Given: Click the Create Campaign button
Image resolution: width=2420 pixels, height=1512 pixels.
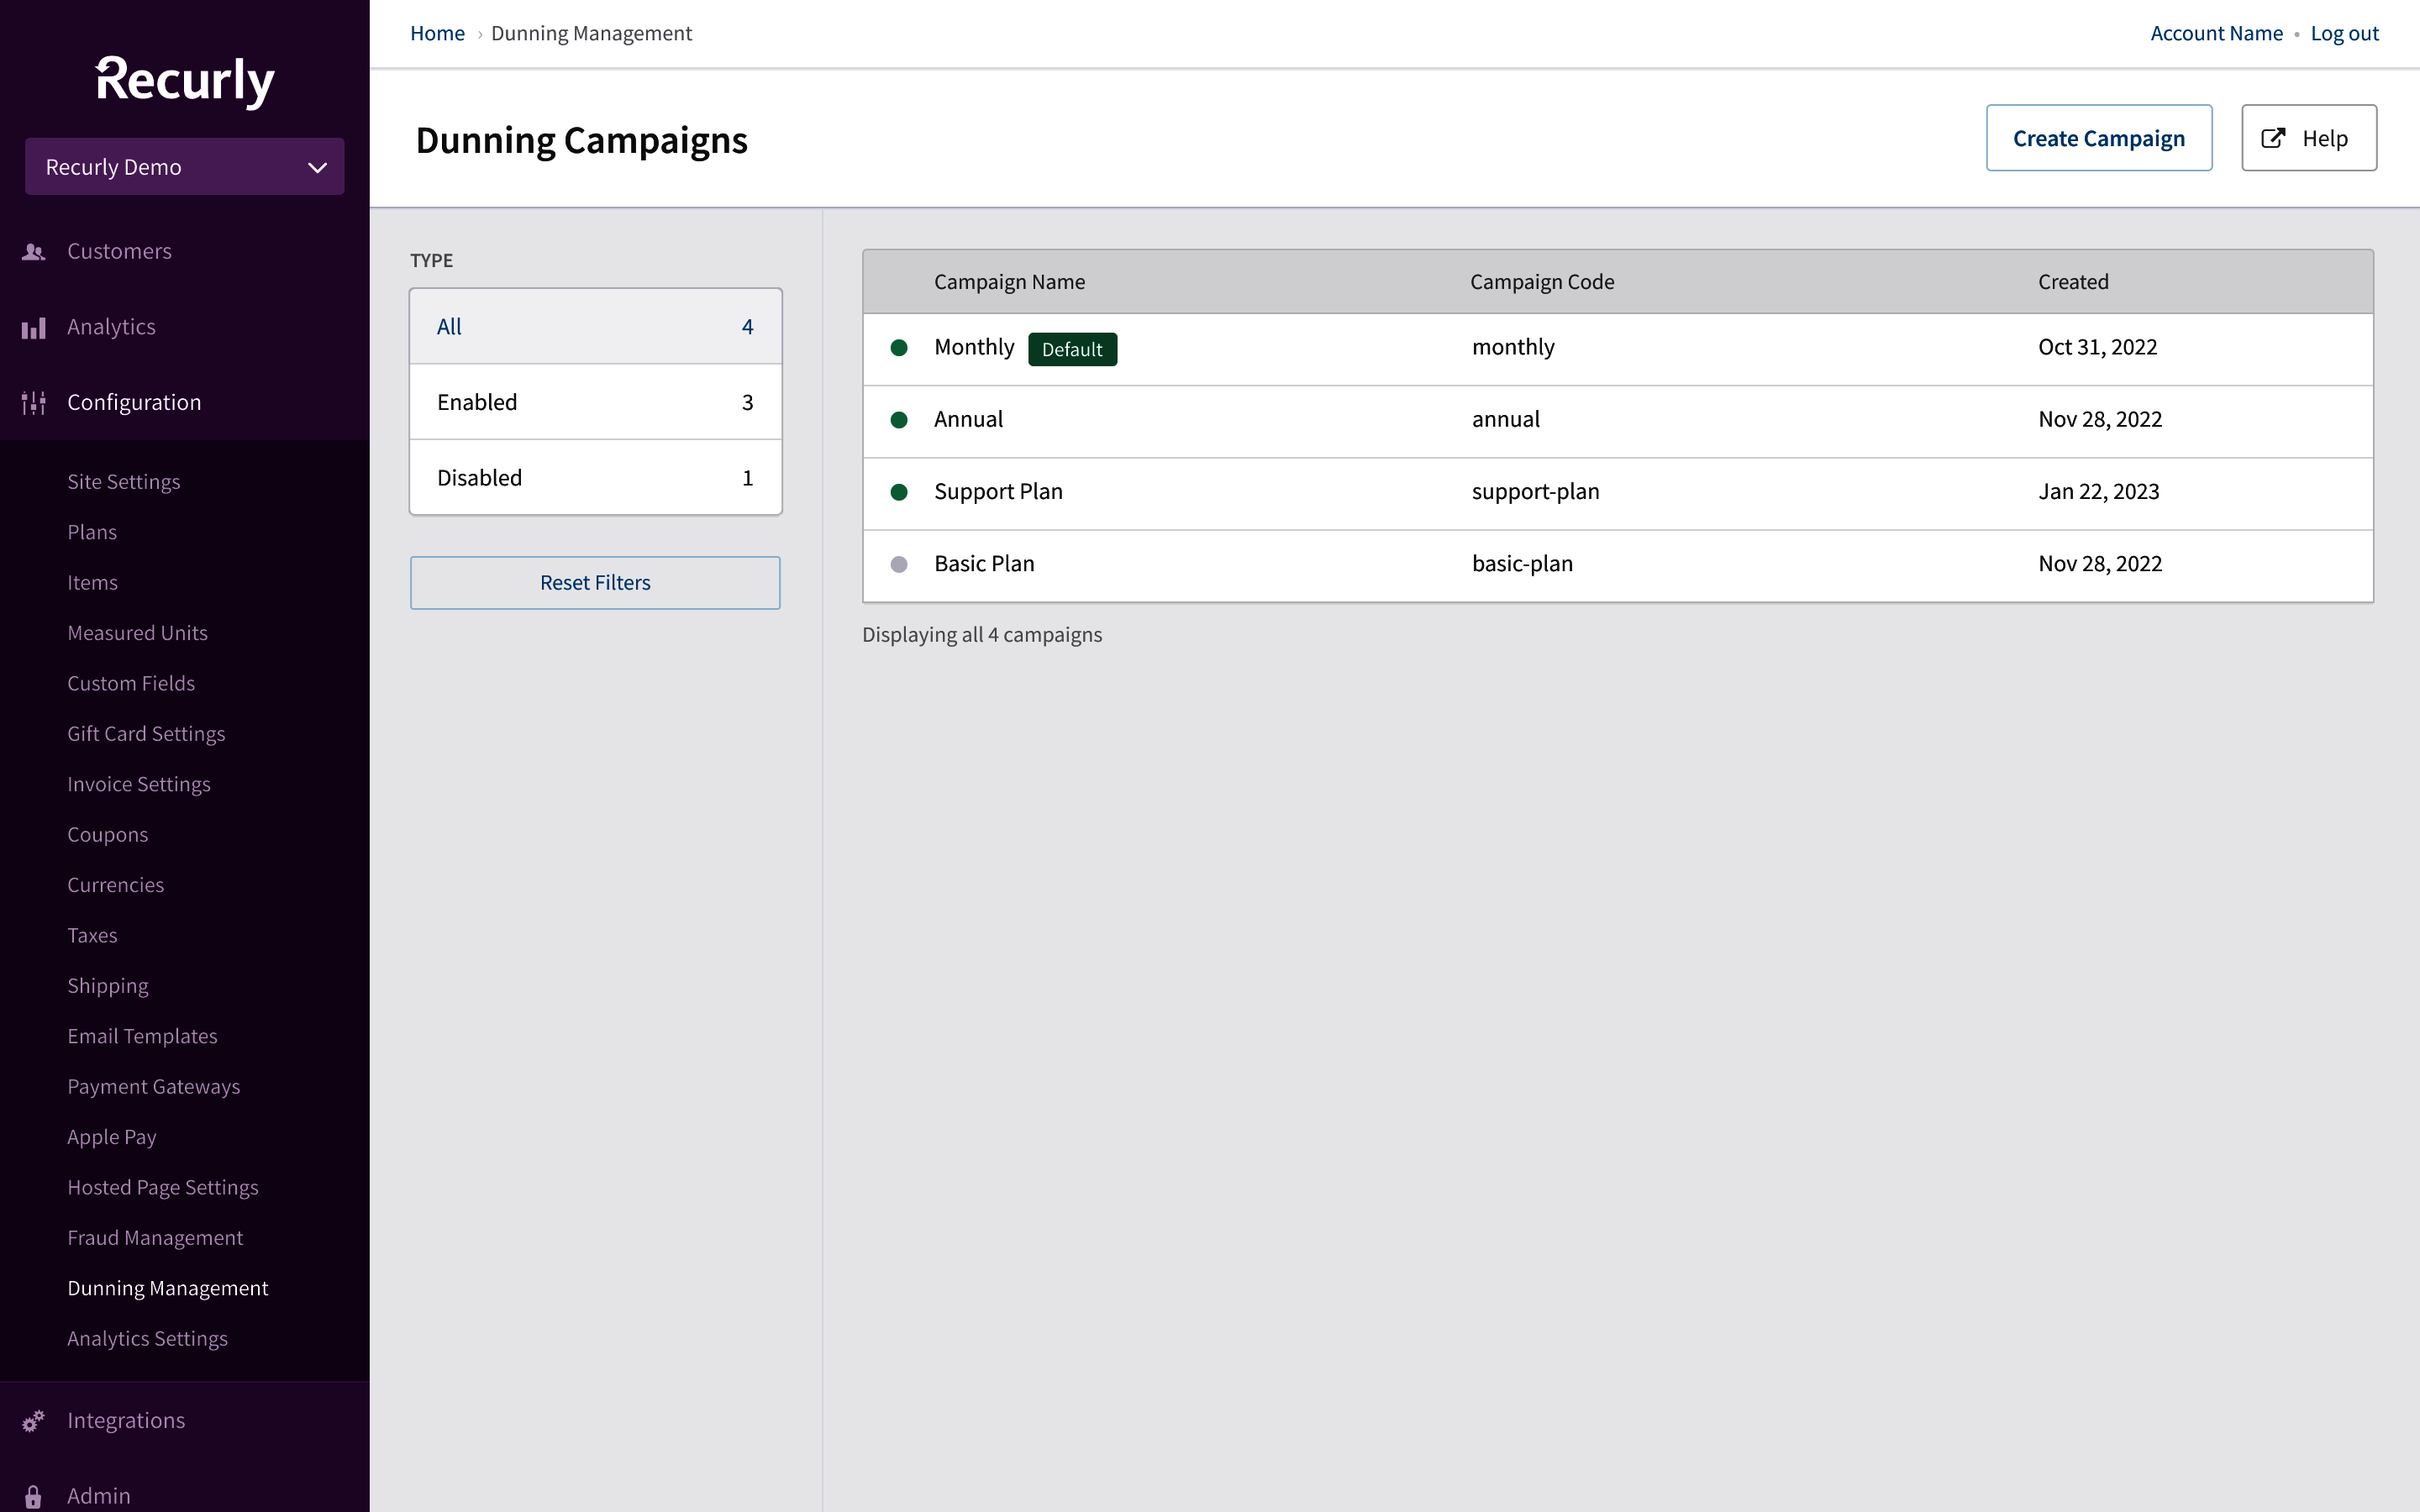Looking at the screenshot, I should click(x=2099, y=138).
